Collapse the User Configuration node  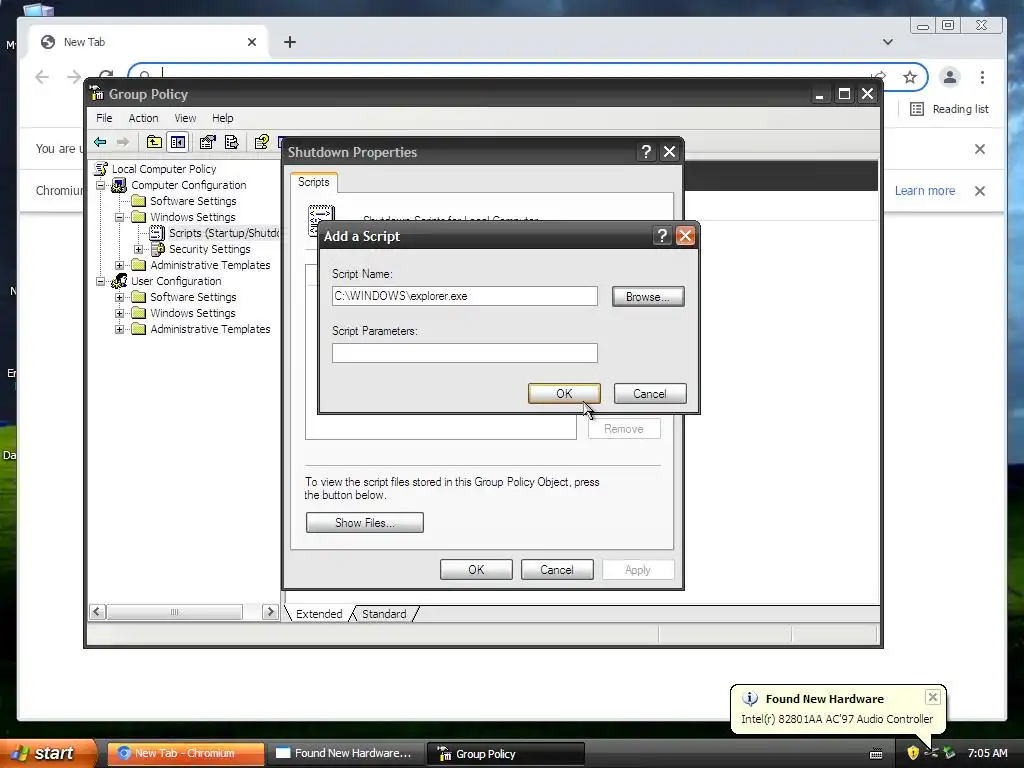pyautogui.click(x=101, y=281)
